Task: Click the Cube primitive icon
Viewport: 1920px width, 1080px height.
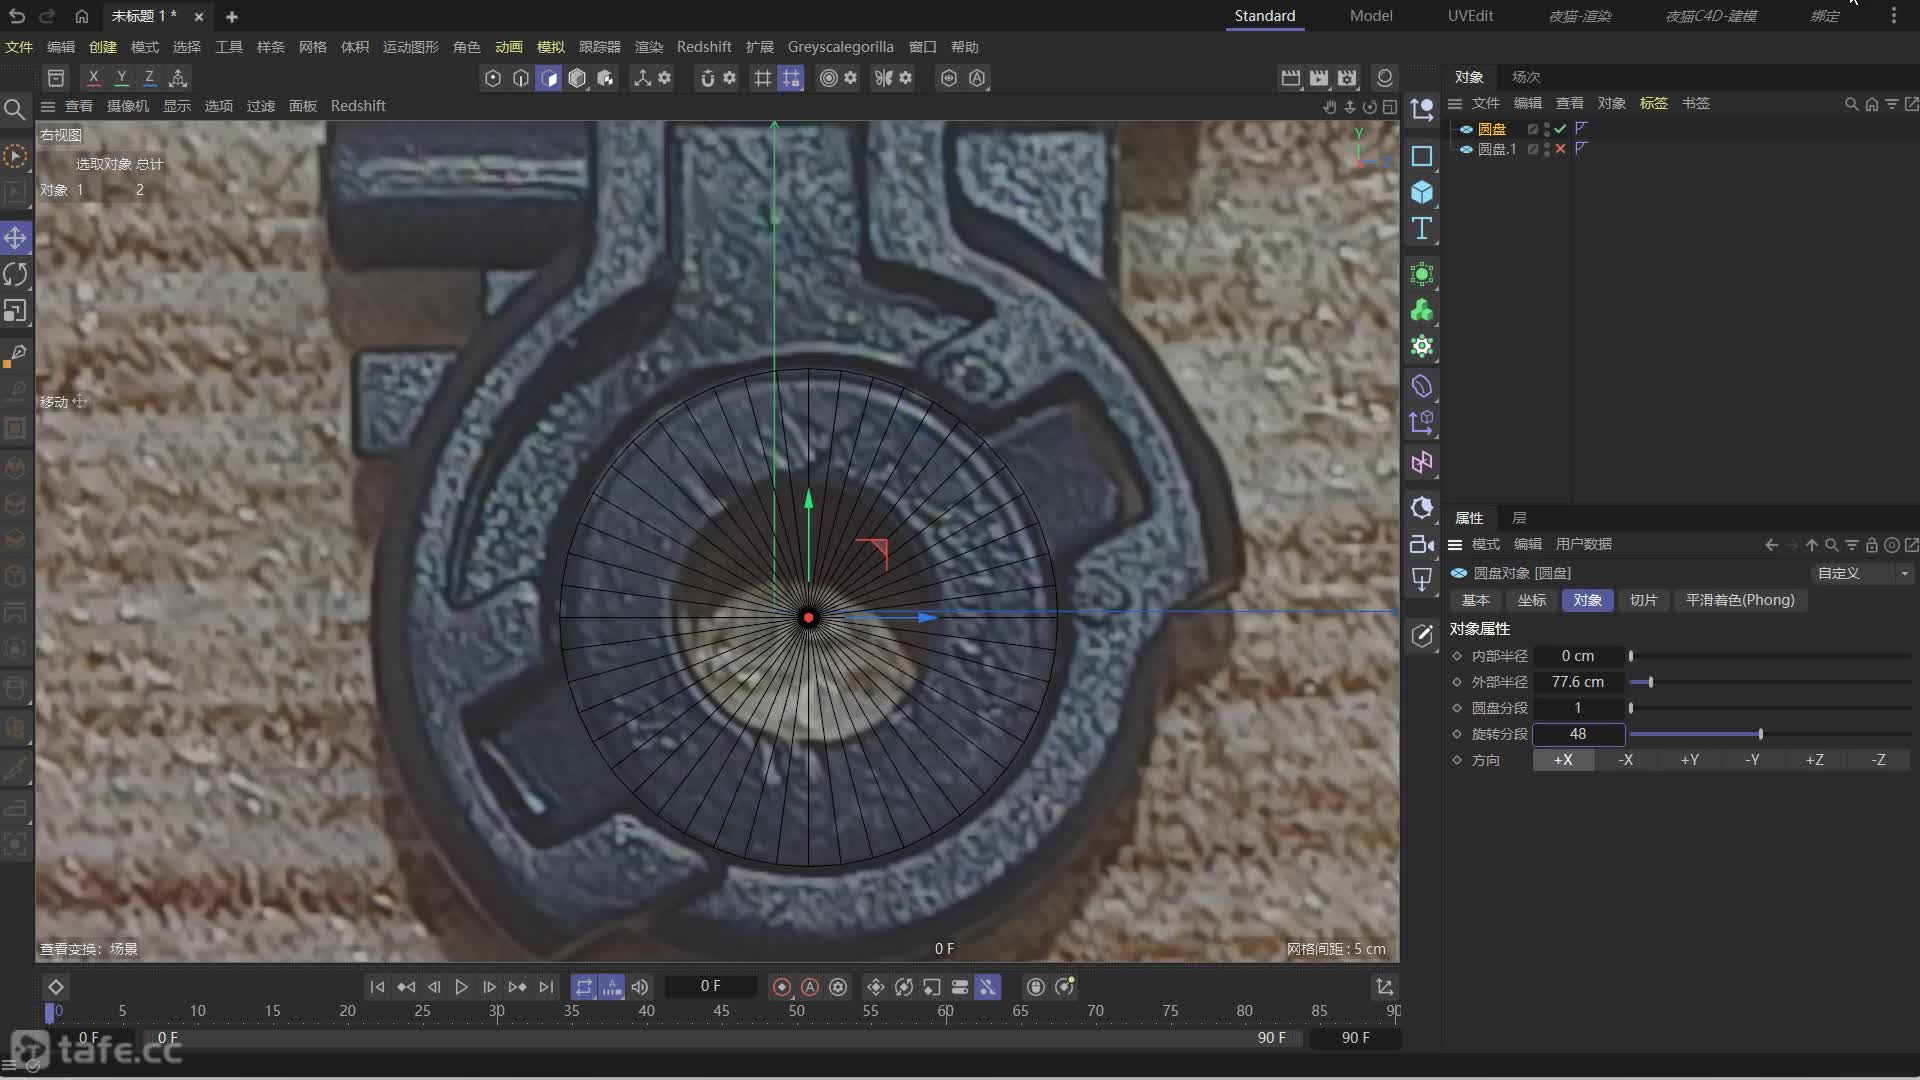Action: (1421, 192)
